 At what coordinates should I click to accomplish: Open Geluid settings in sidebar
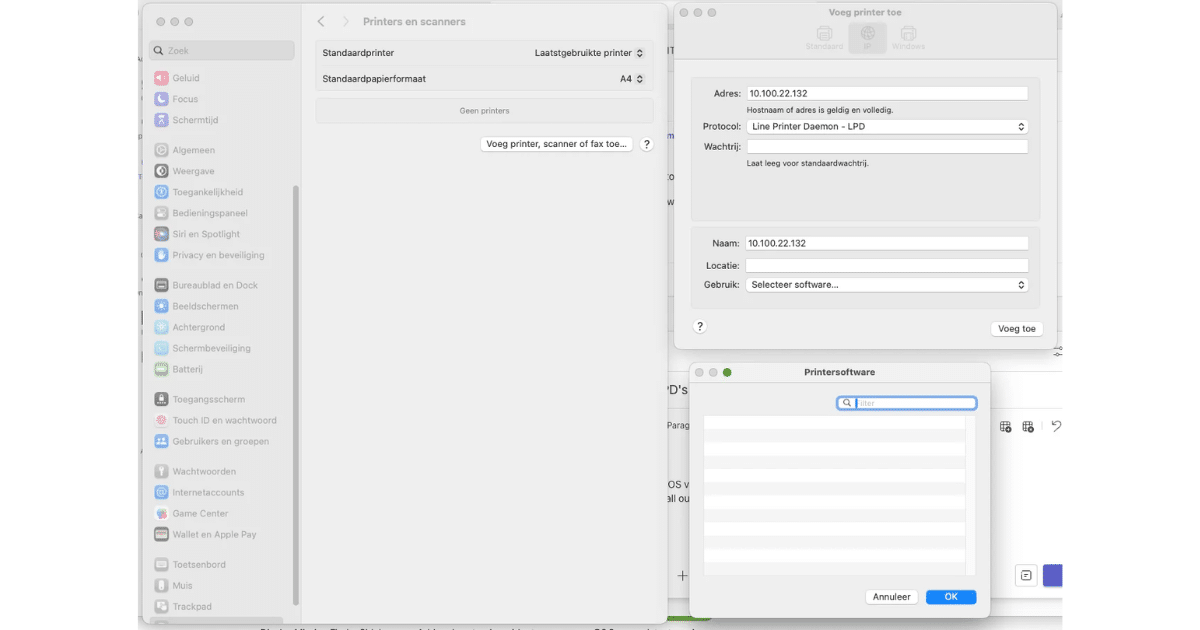tap(186, 78)
